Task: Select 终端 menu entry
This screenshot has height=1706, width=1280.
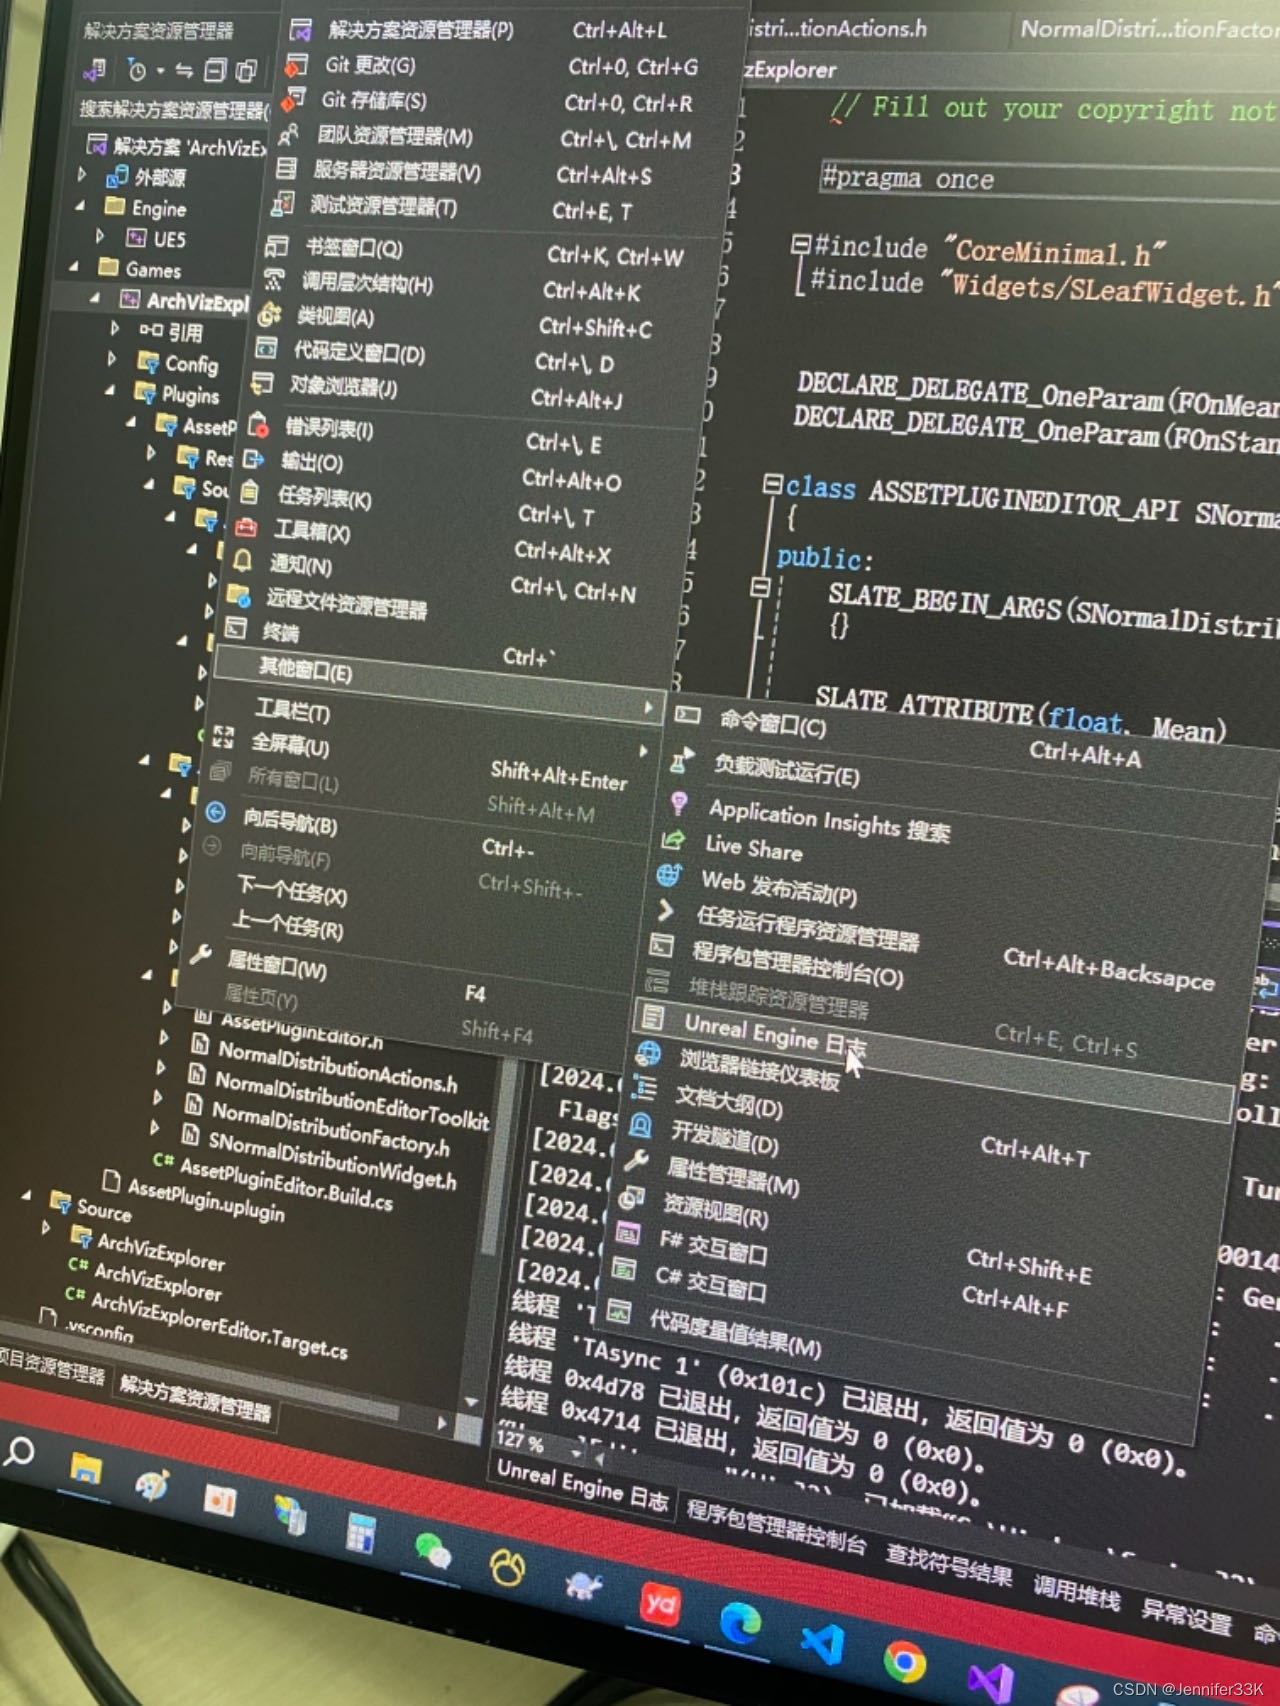Action: pos(280,631)
